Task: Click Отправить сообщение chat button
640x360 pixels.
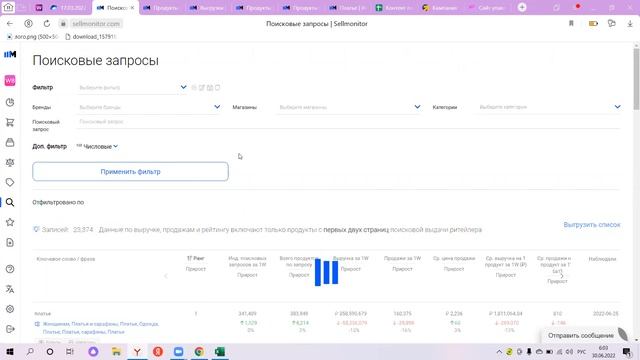Action: 580,336
